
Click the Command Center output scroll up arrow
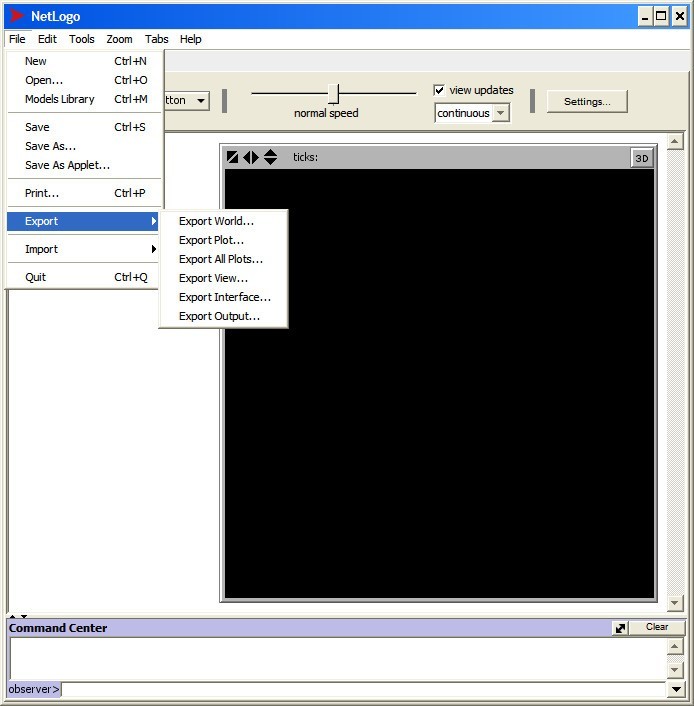675,647
